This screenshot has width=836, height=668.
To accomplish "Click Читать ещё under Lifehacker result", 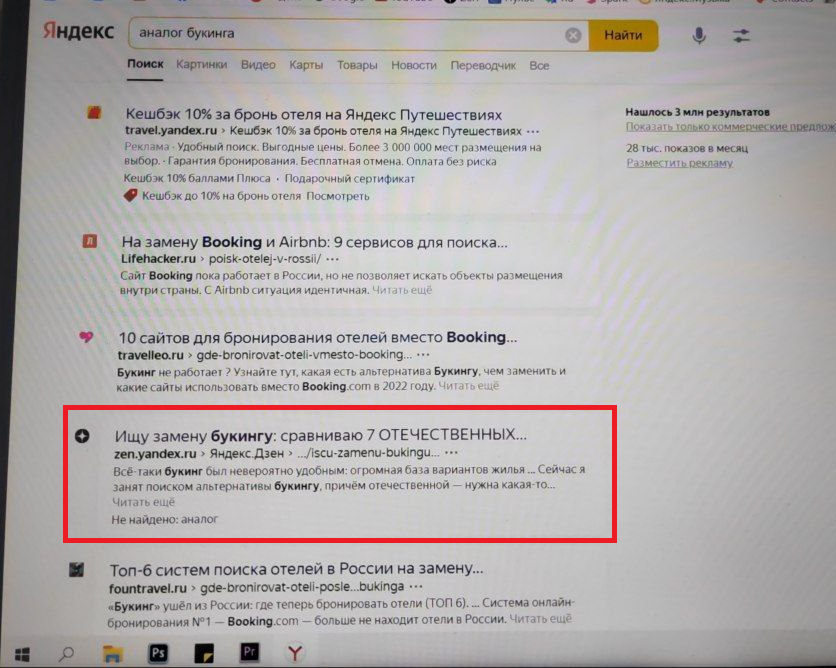I will (x=402, y=290).
